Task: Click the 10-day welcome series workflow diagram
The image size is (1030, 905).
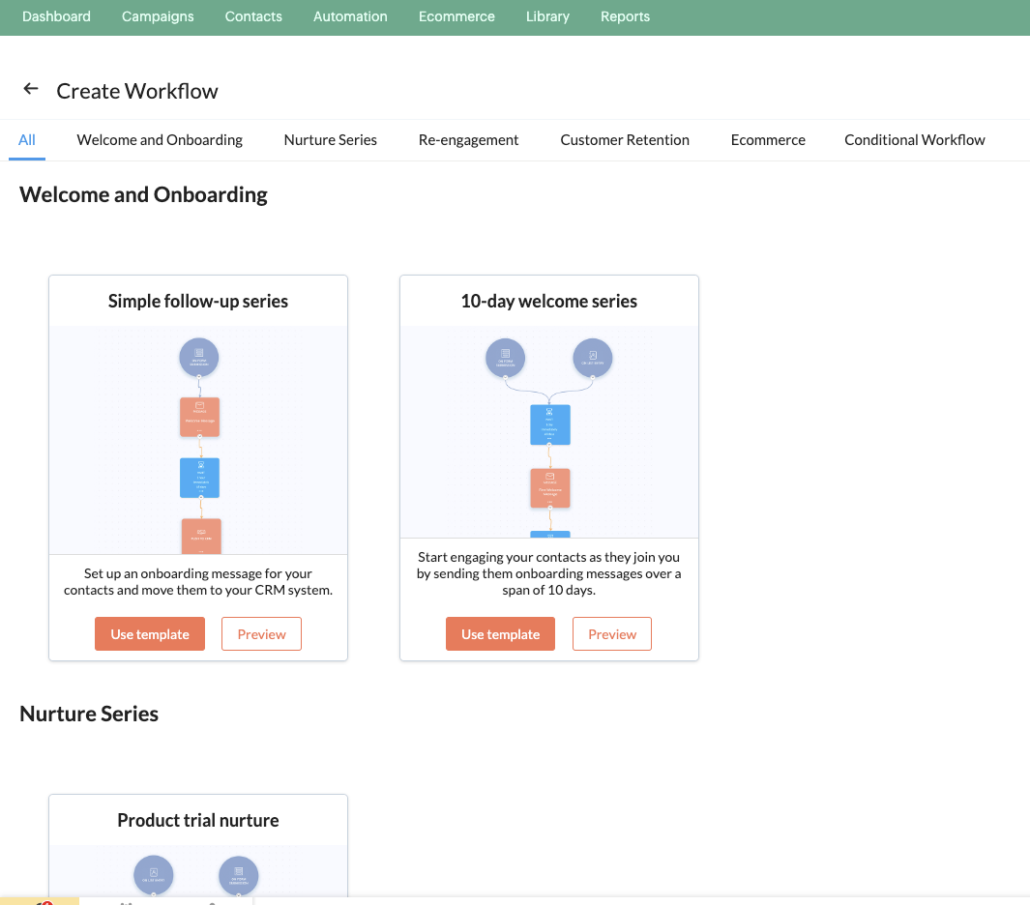Action: (x=549, y=431)
